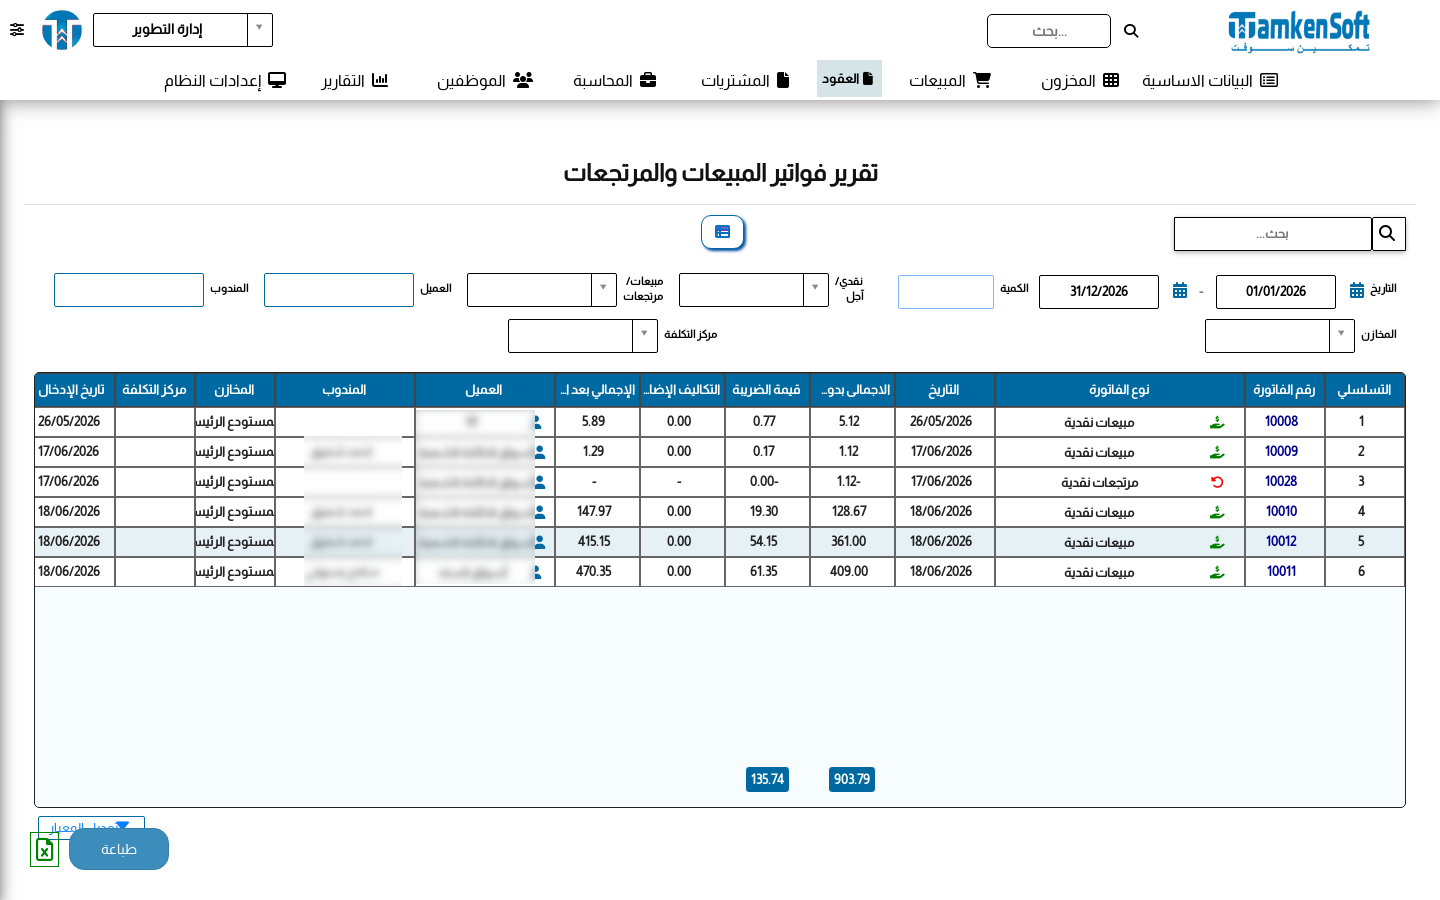The width and height of the screenshot is (1440, 900).
Task: Sort by التسلسلي column header
Action: (1365, 390)
